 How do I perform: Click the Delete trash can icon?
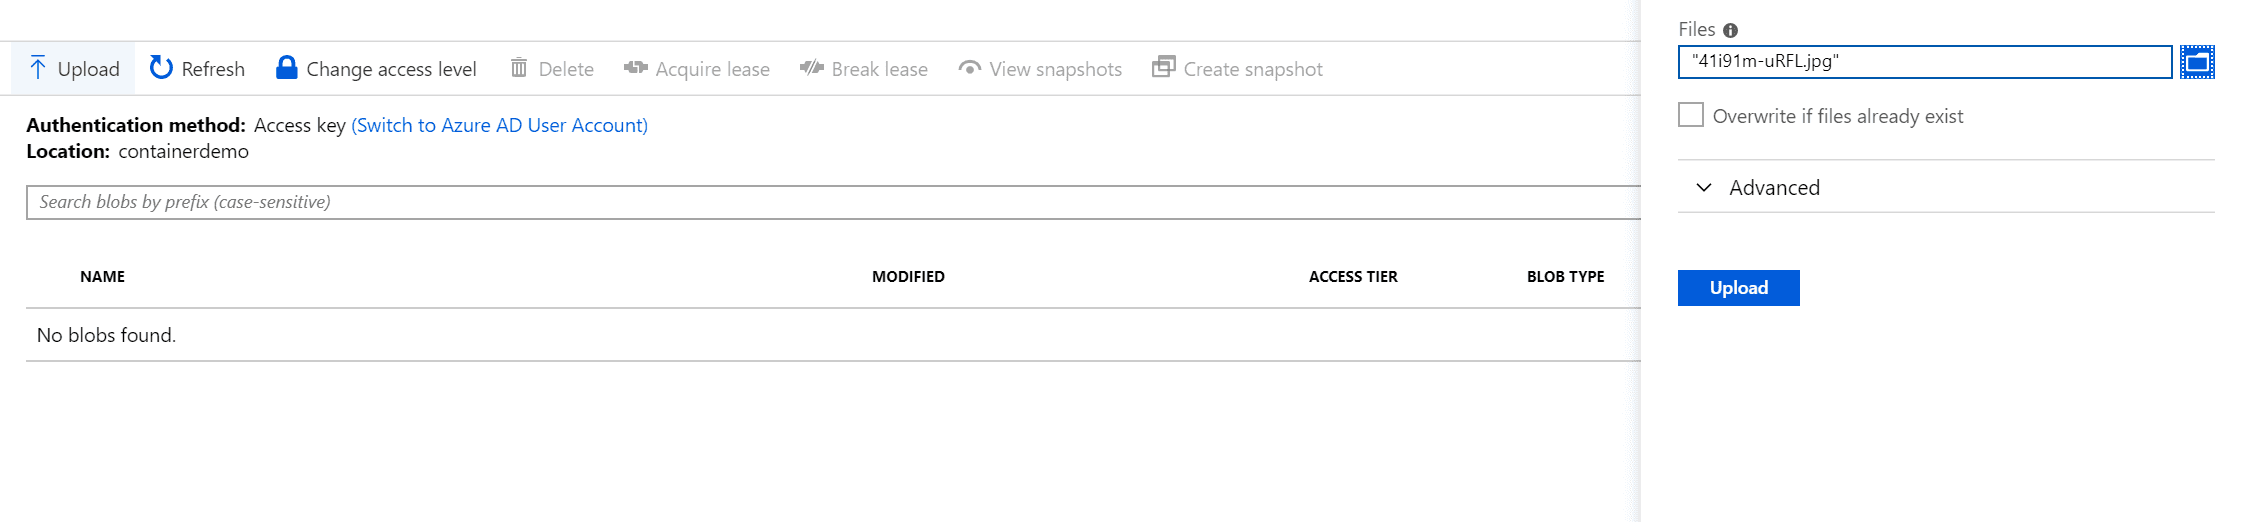click(x=519, y=68)
